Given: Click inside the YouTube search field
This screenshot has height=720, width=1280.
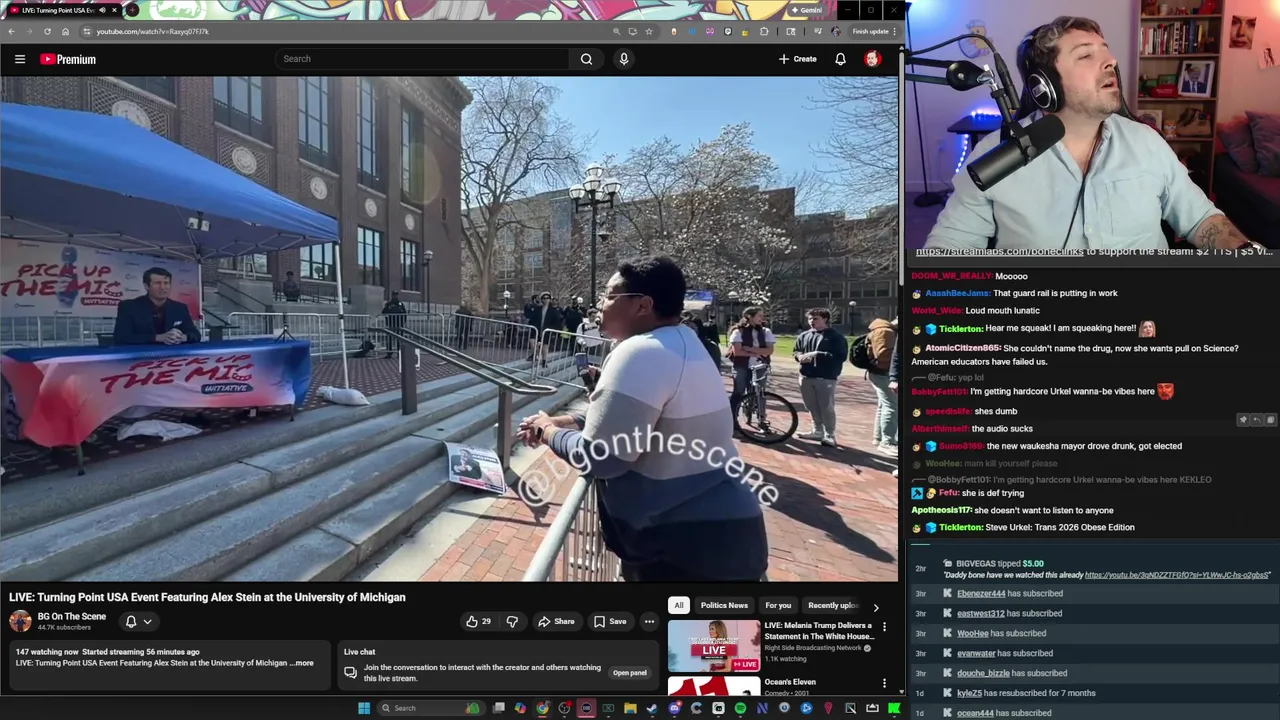Looking at the screenshot, I should pyautogui.click(x=422, y=59).
